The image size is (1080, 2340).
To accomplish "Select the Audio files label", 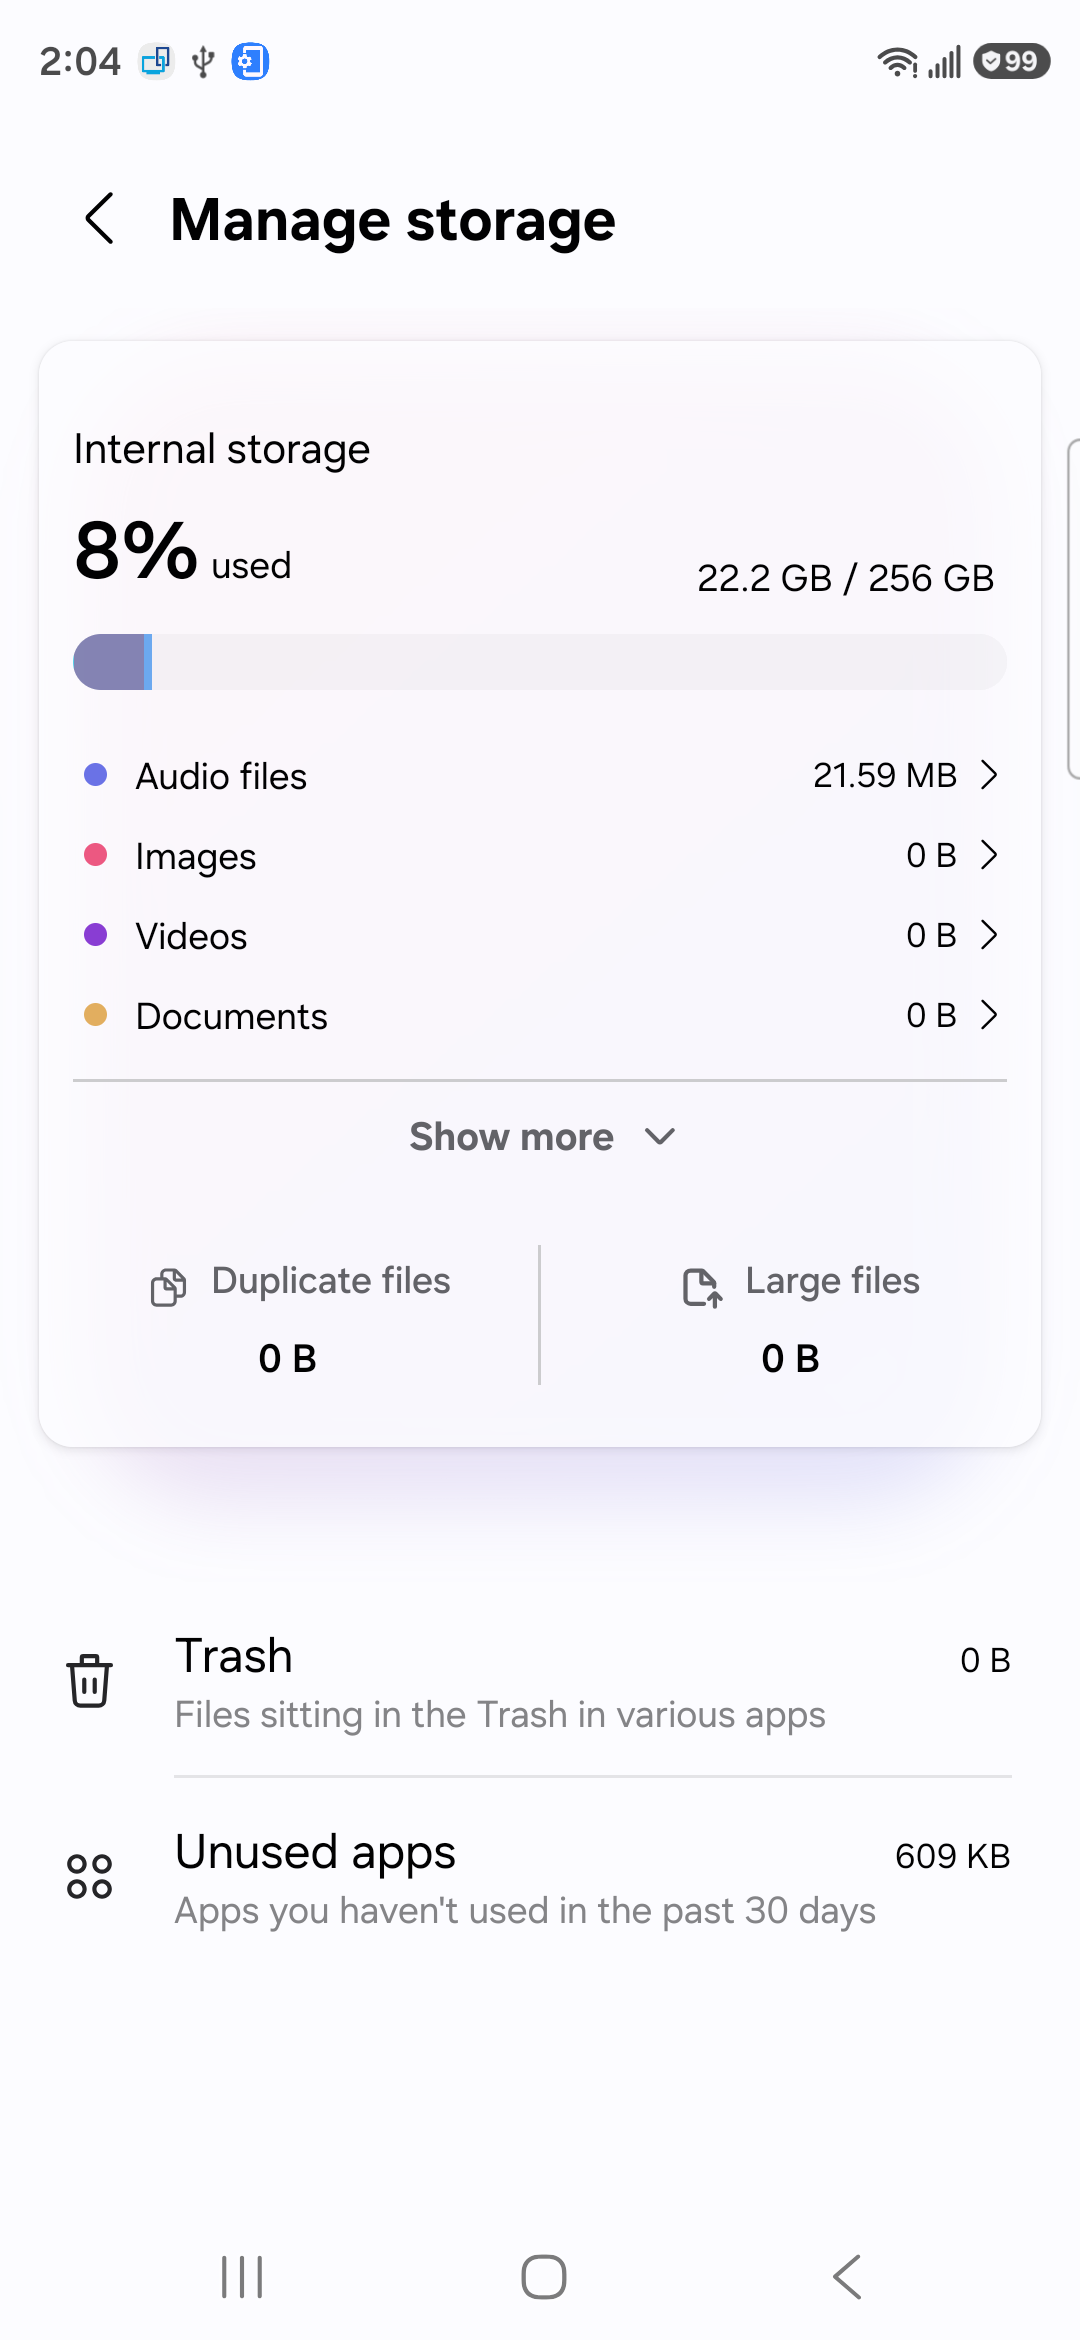I will tap(221, 776).
